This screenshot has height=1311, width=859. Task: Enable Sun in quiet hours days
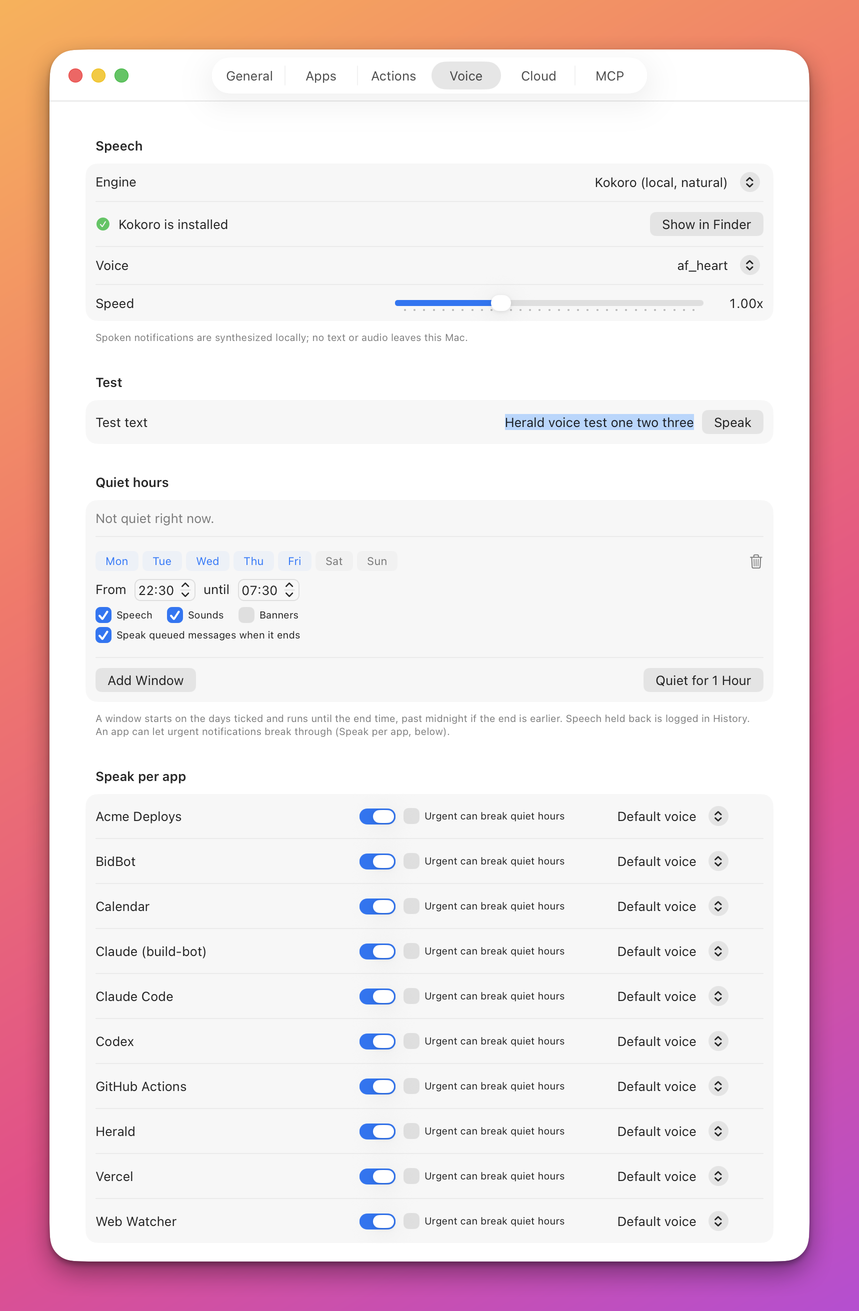(x=377, y=561)
